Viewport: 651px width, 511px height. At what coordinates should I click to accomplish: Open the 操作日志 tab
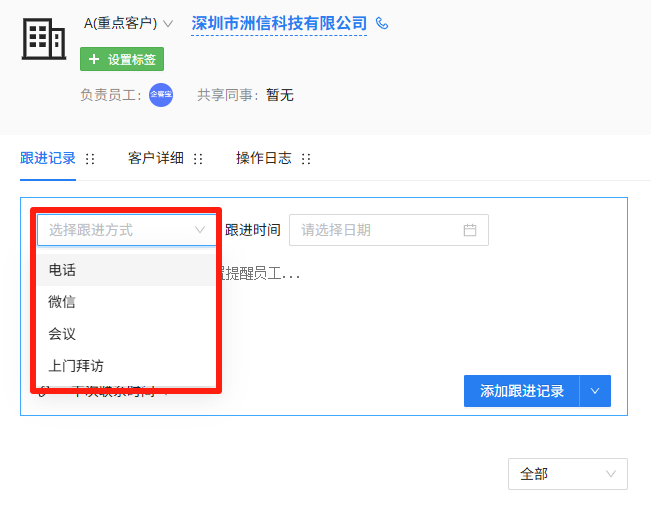click(264, 158)
